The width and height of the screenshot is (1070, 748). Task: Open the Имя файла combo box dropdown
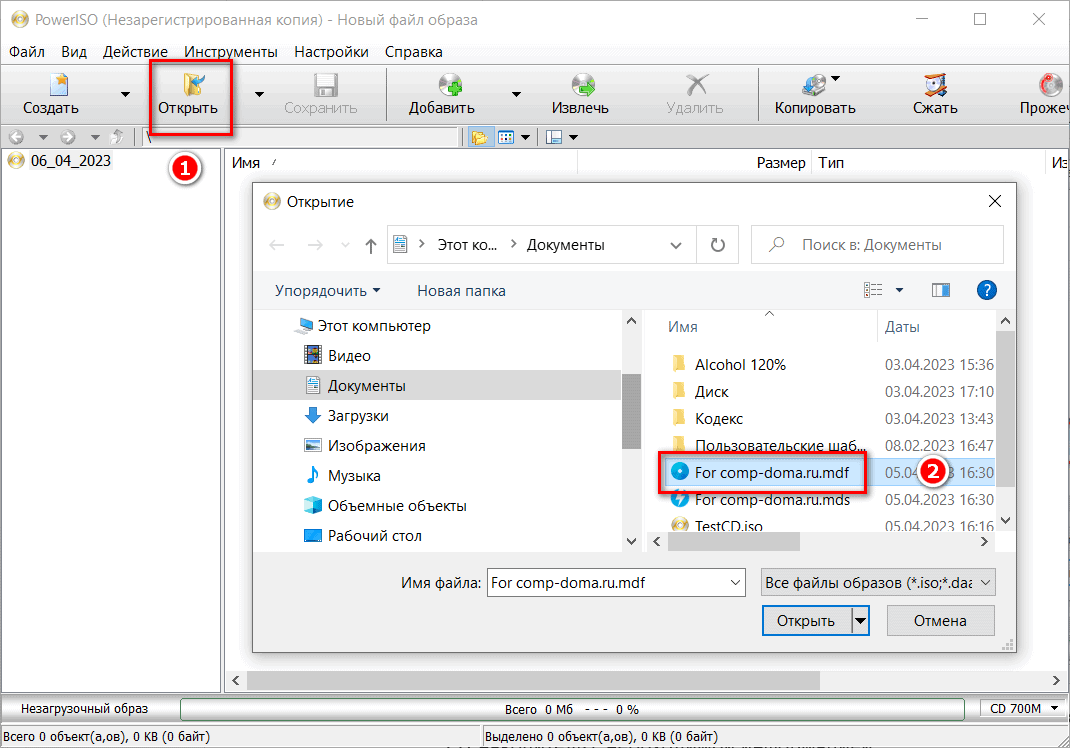[x=735, y=583]
